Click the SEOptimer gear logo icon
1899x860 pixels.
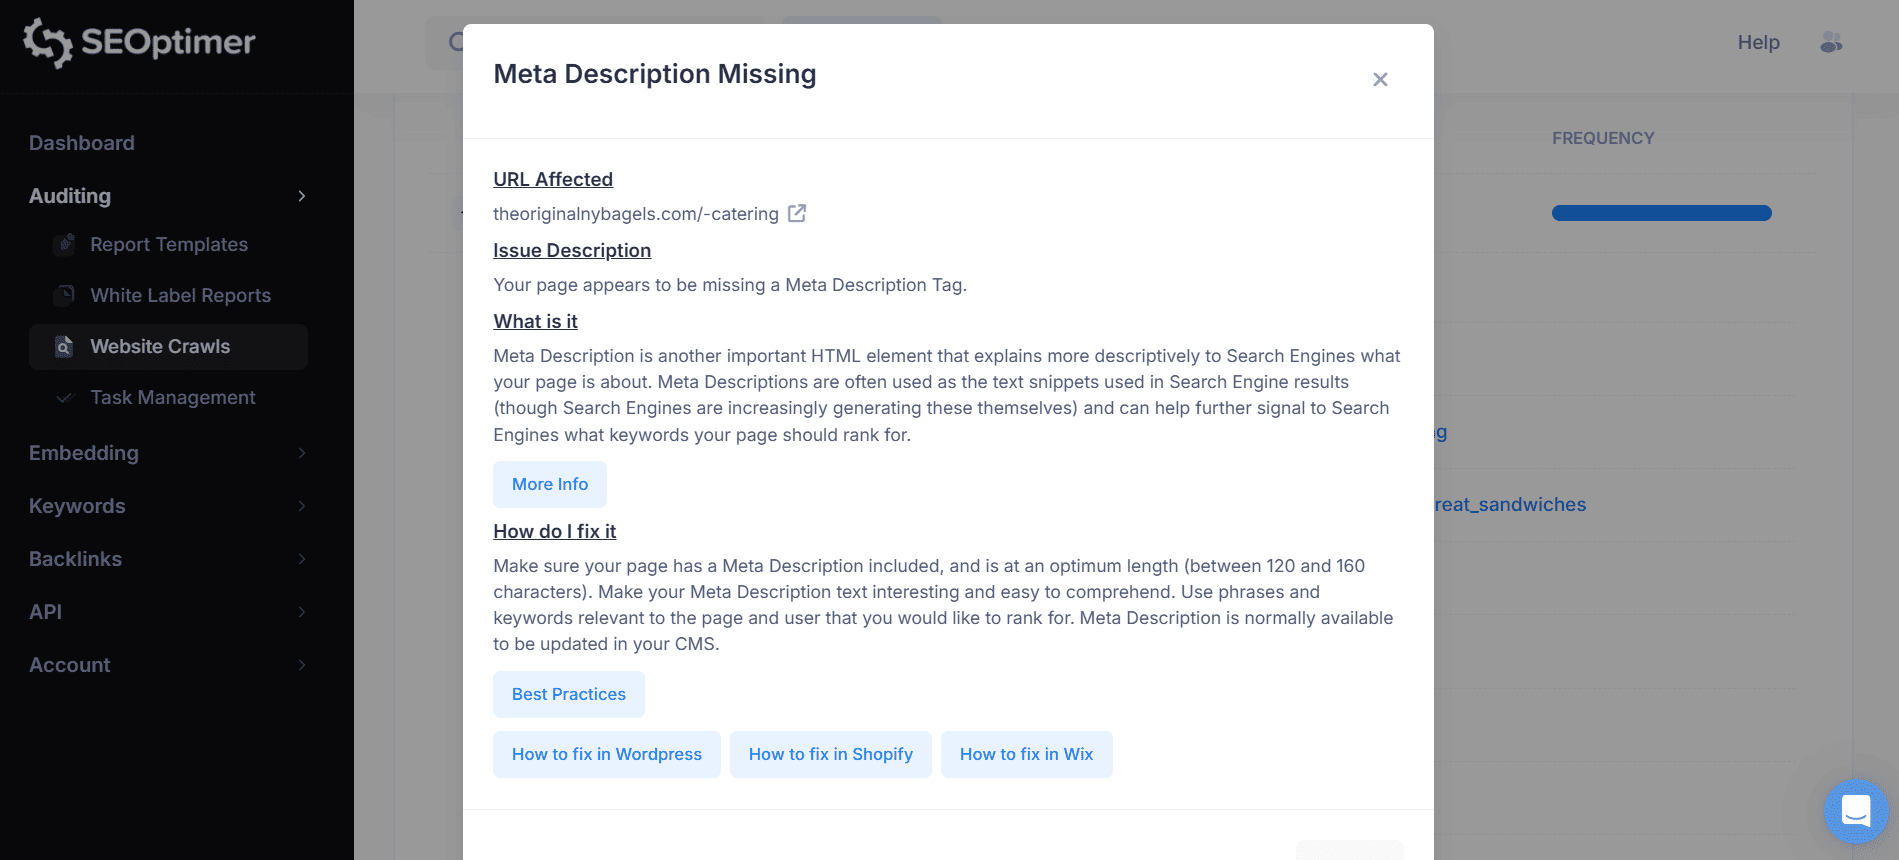point(47,42)
